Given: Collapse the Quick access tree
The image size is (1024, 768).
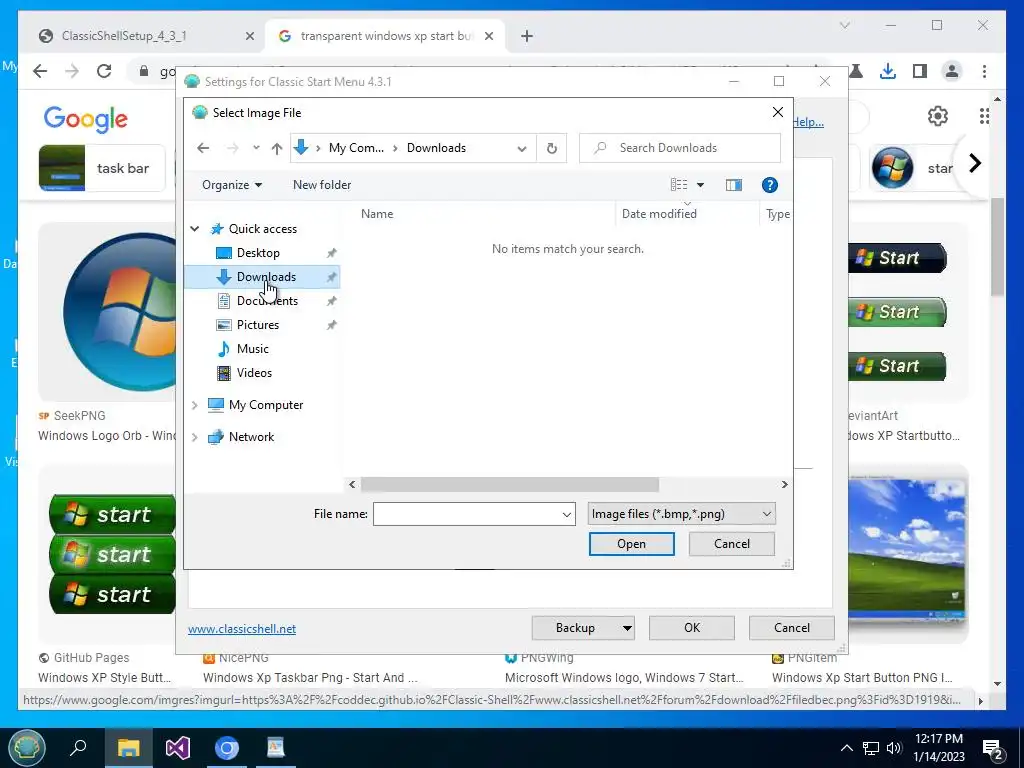Looking at the screenshot, I should pyautogui.click(x=195, y=229).
